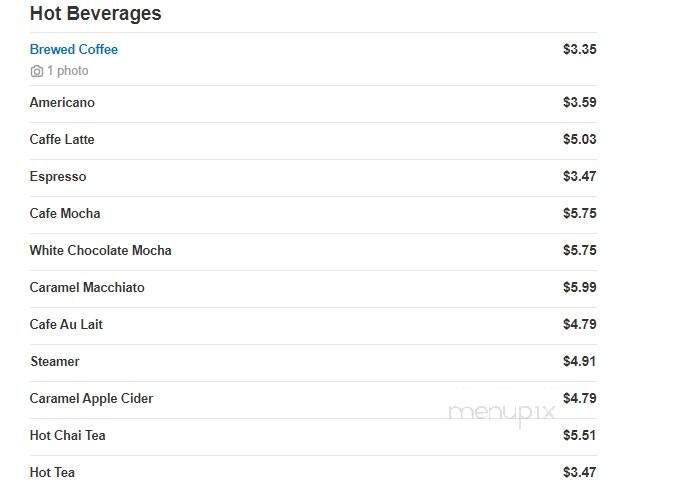
Task: Click the camera photo icon under Brewed Coffee
Action: click(x=37, y=72)
